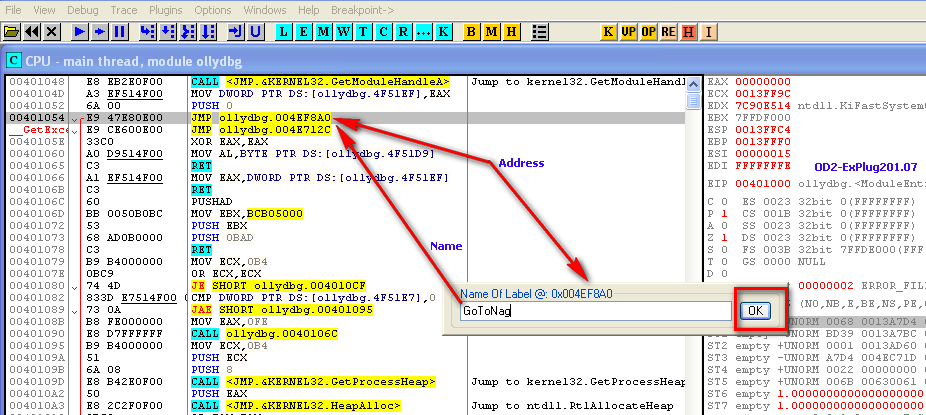Click the EIP register value 00401000

click(762, 184)
